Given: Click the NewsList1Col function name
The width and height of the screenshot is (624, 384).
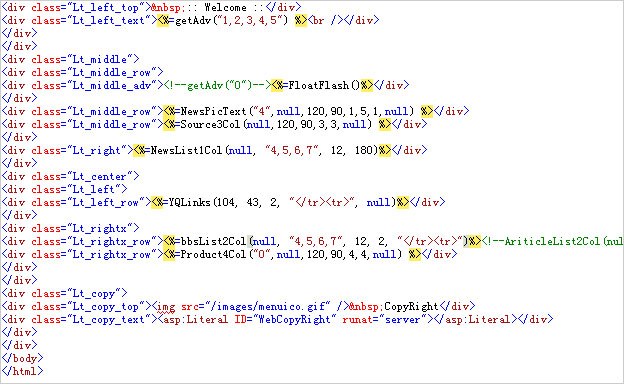Looking at the screenshot, I should (188, 150).
